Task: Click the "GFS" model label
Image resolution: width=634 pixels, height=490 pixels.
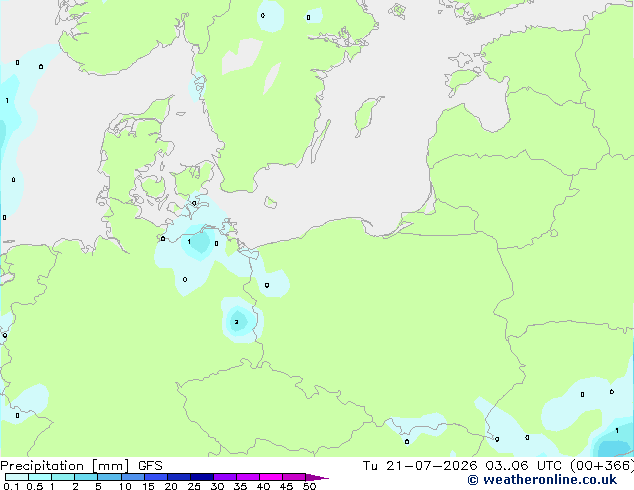Action: 150,466
